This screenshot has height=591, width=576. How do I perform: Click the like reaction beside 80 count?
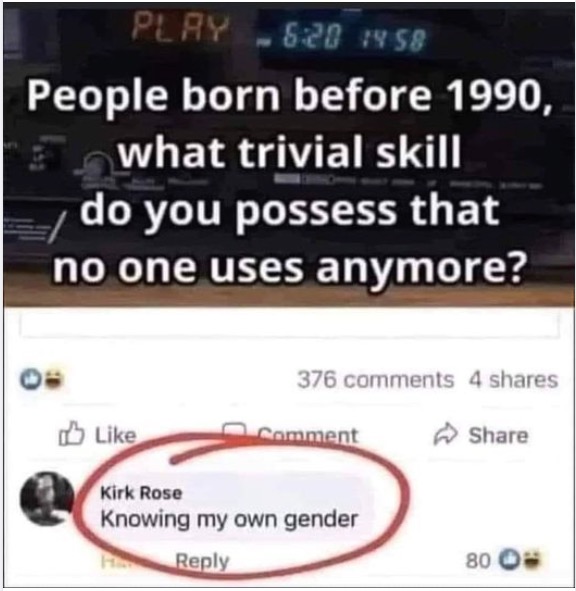(507, 559)
